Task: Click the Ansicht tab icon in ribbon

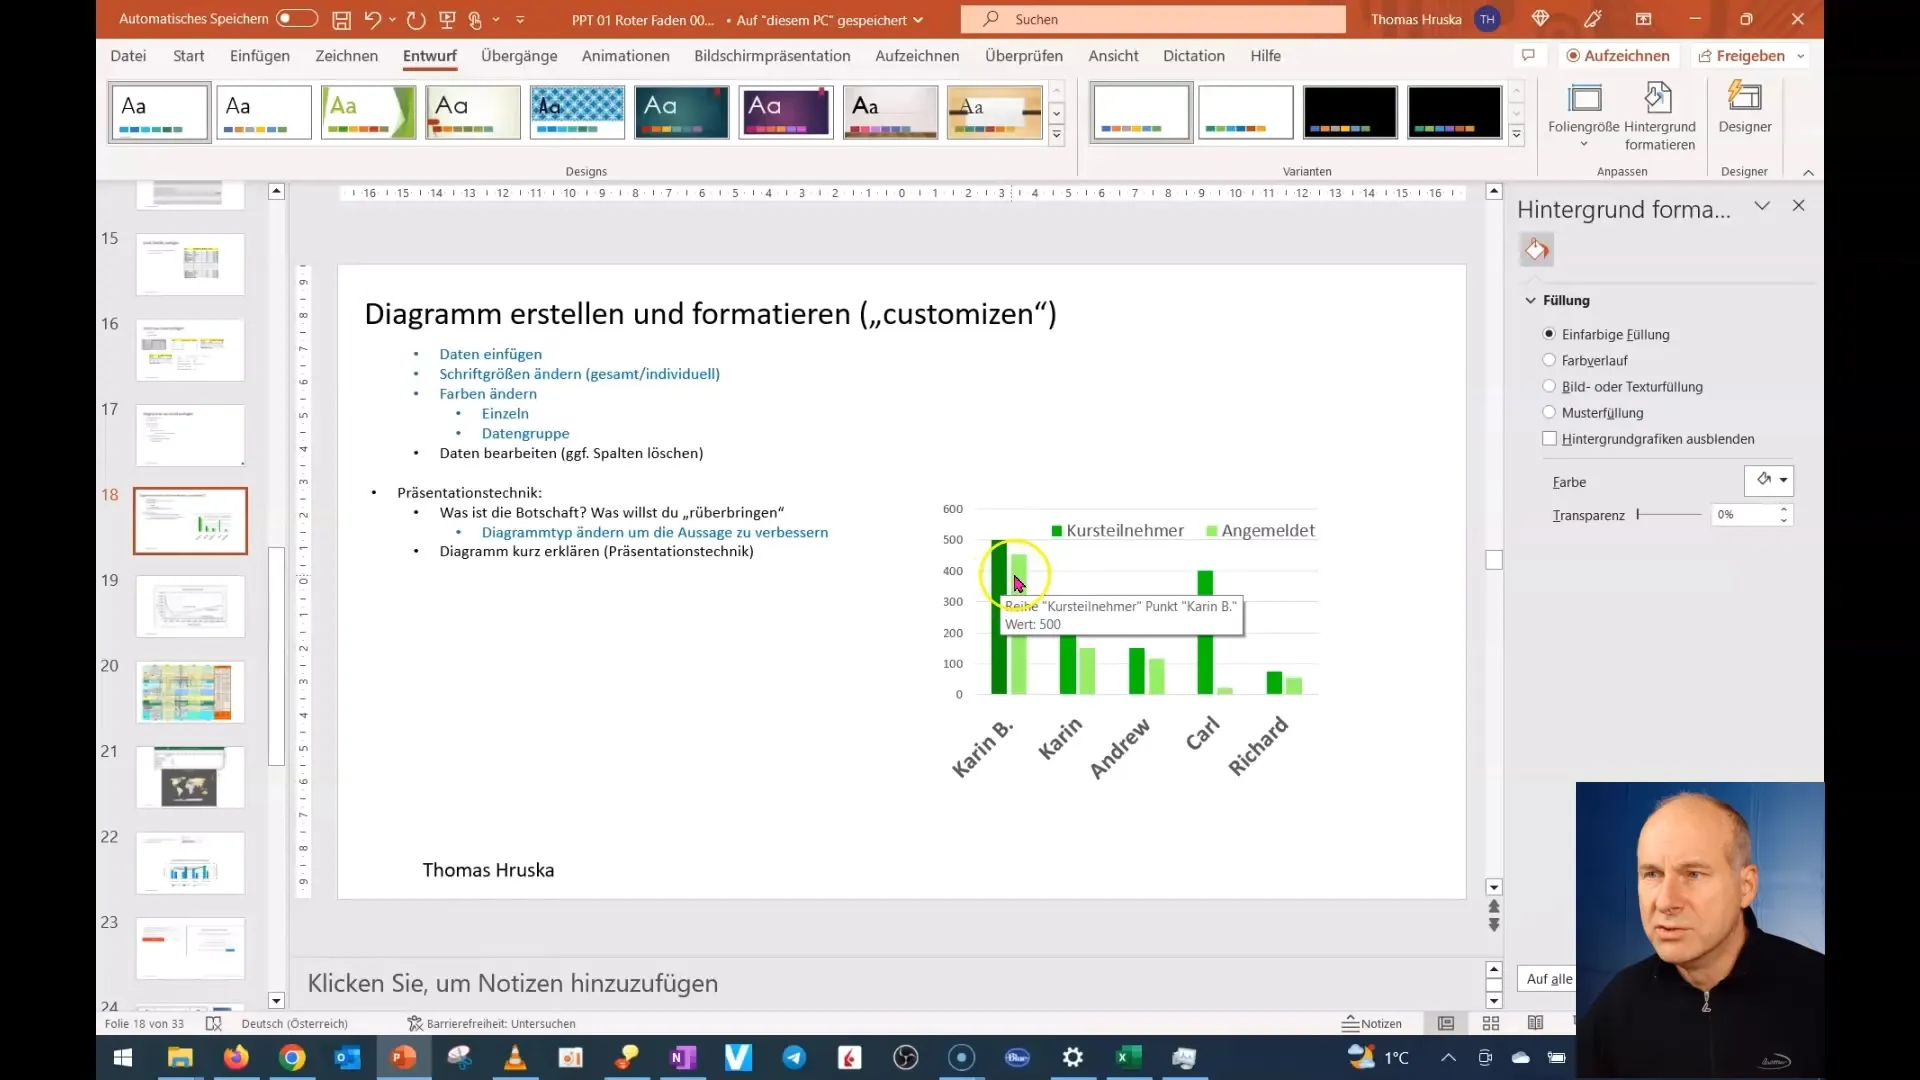Action: coord(1114,55)
